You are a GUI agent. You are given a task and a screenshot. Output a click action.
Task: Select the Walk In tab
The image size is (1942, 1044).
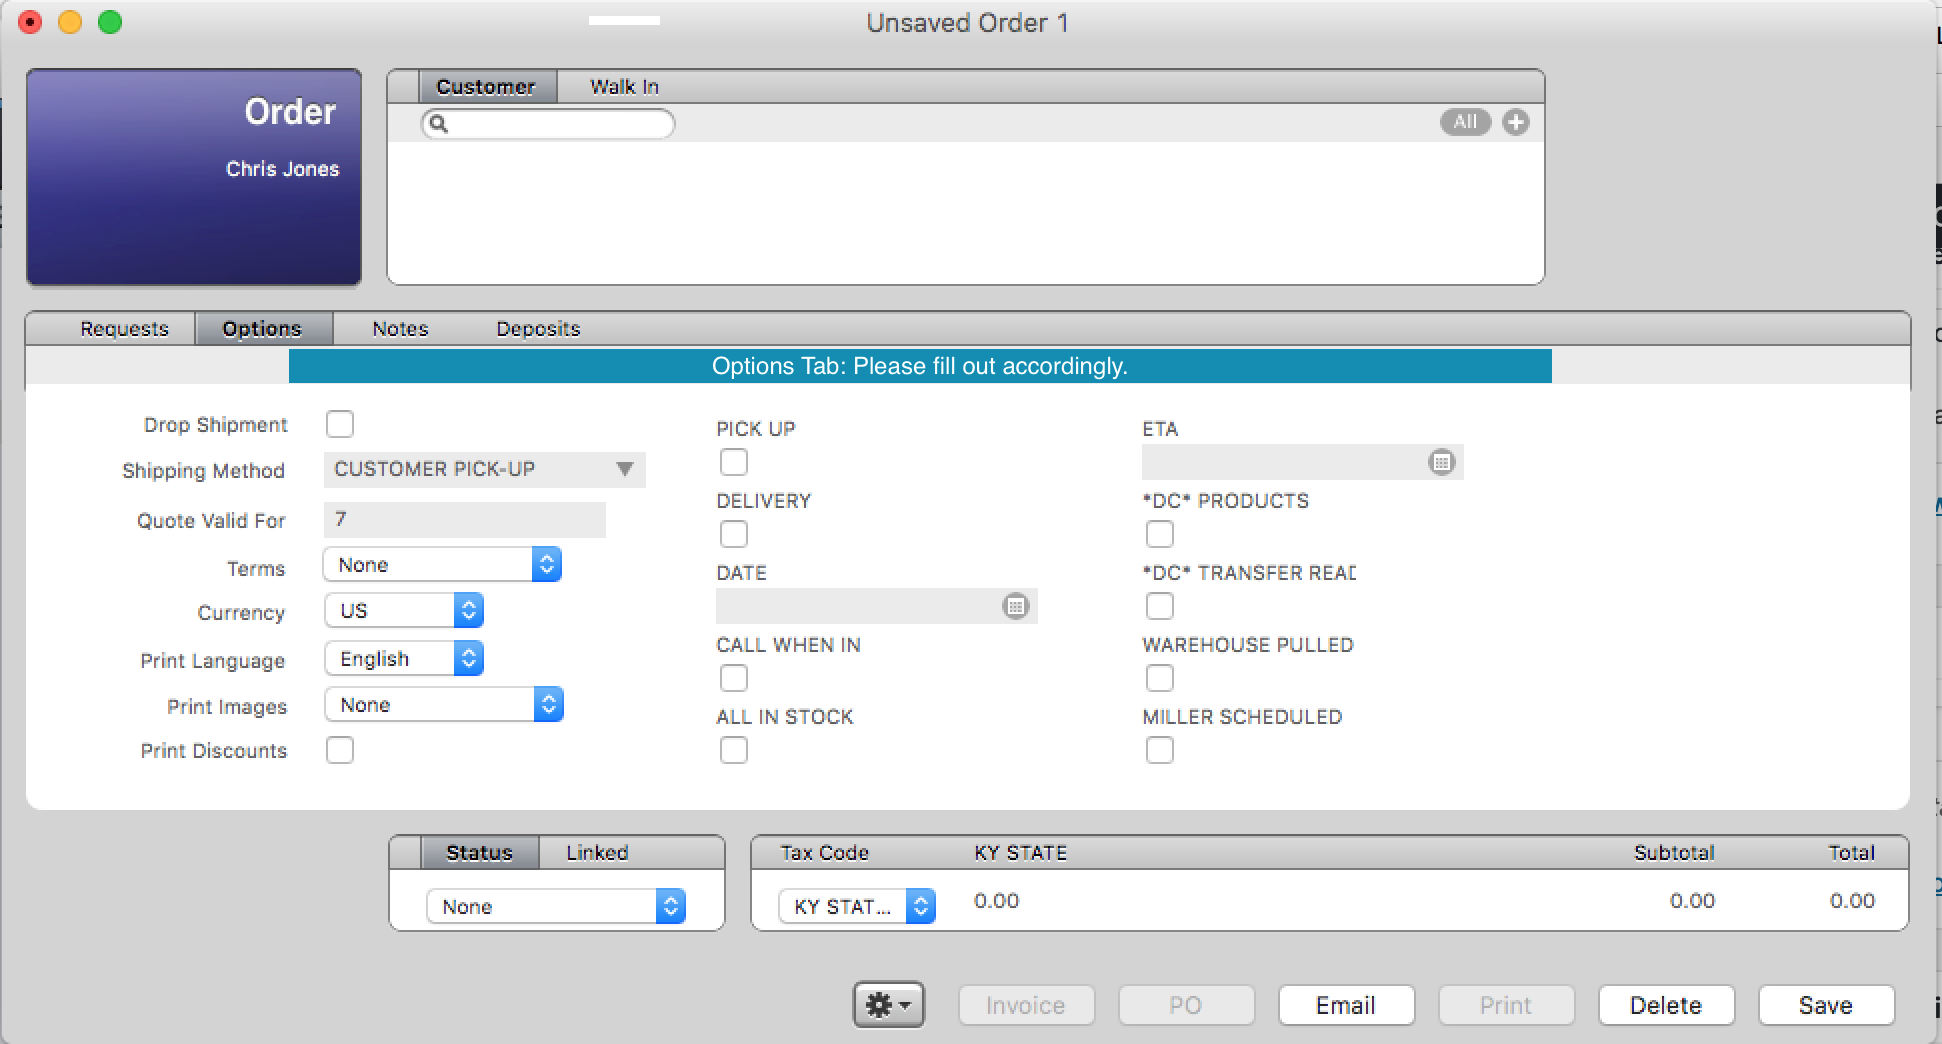pyautogui.click(x=624, y=87)
